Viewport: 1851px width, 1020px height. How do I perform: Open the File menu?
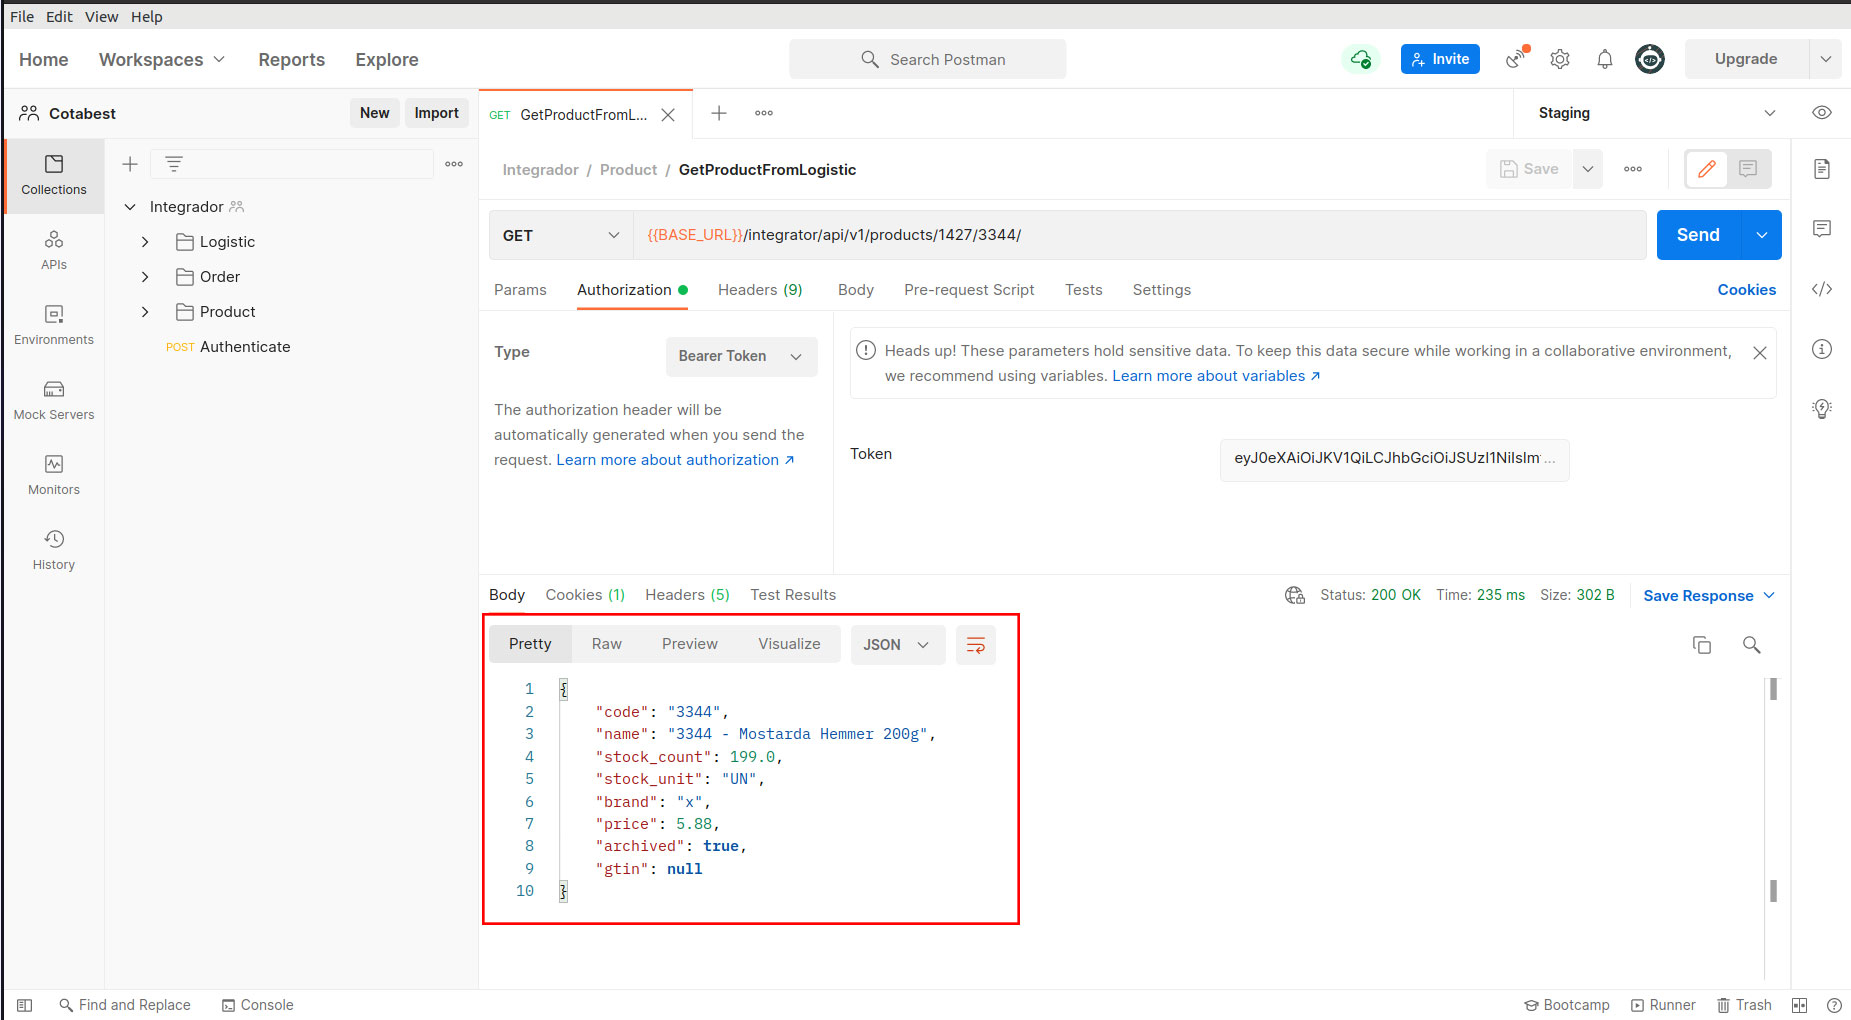click(22, 17)
